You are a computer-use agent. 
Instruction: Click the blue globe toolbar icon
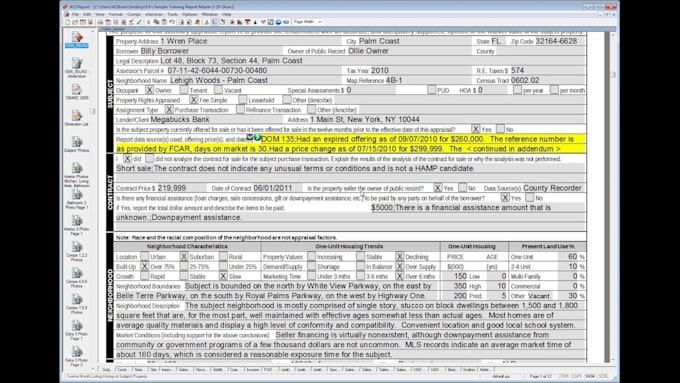click(x=278, y=22)
